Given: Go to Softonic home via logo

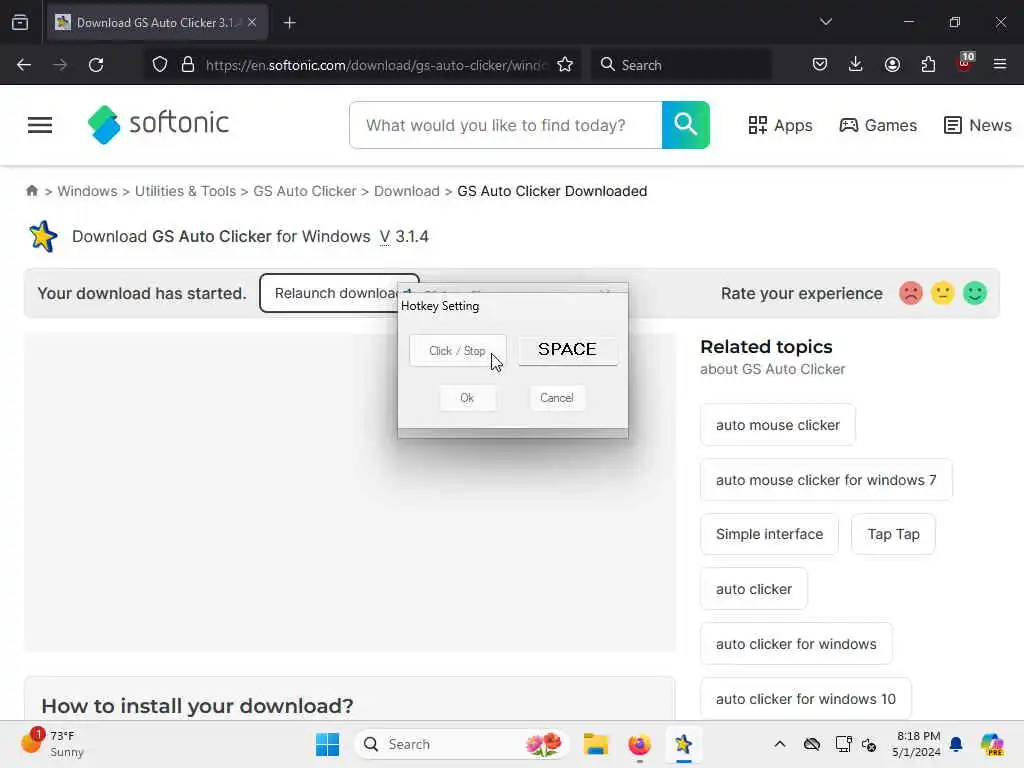Looking at the screenshot, I should [158, 124].
